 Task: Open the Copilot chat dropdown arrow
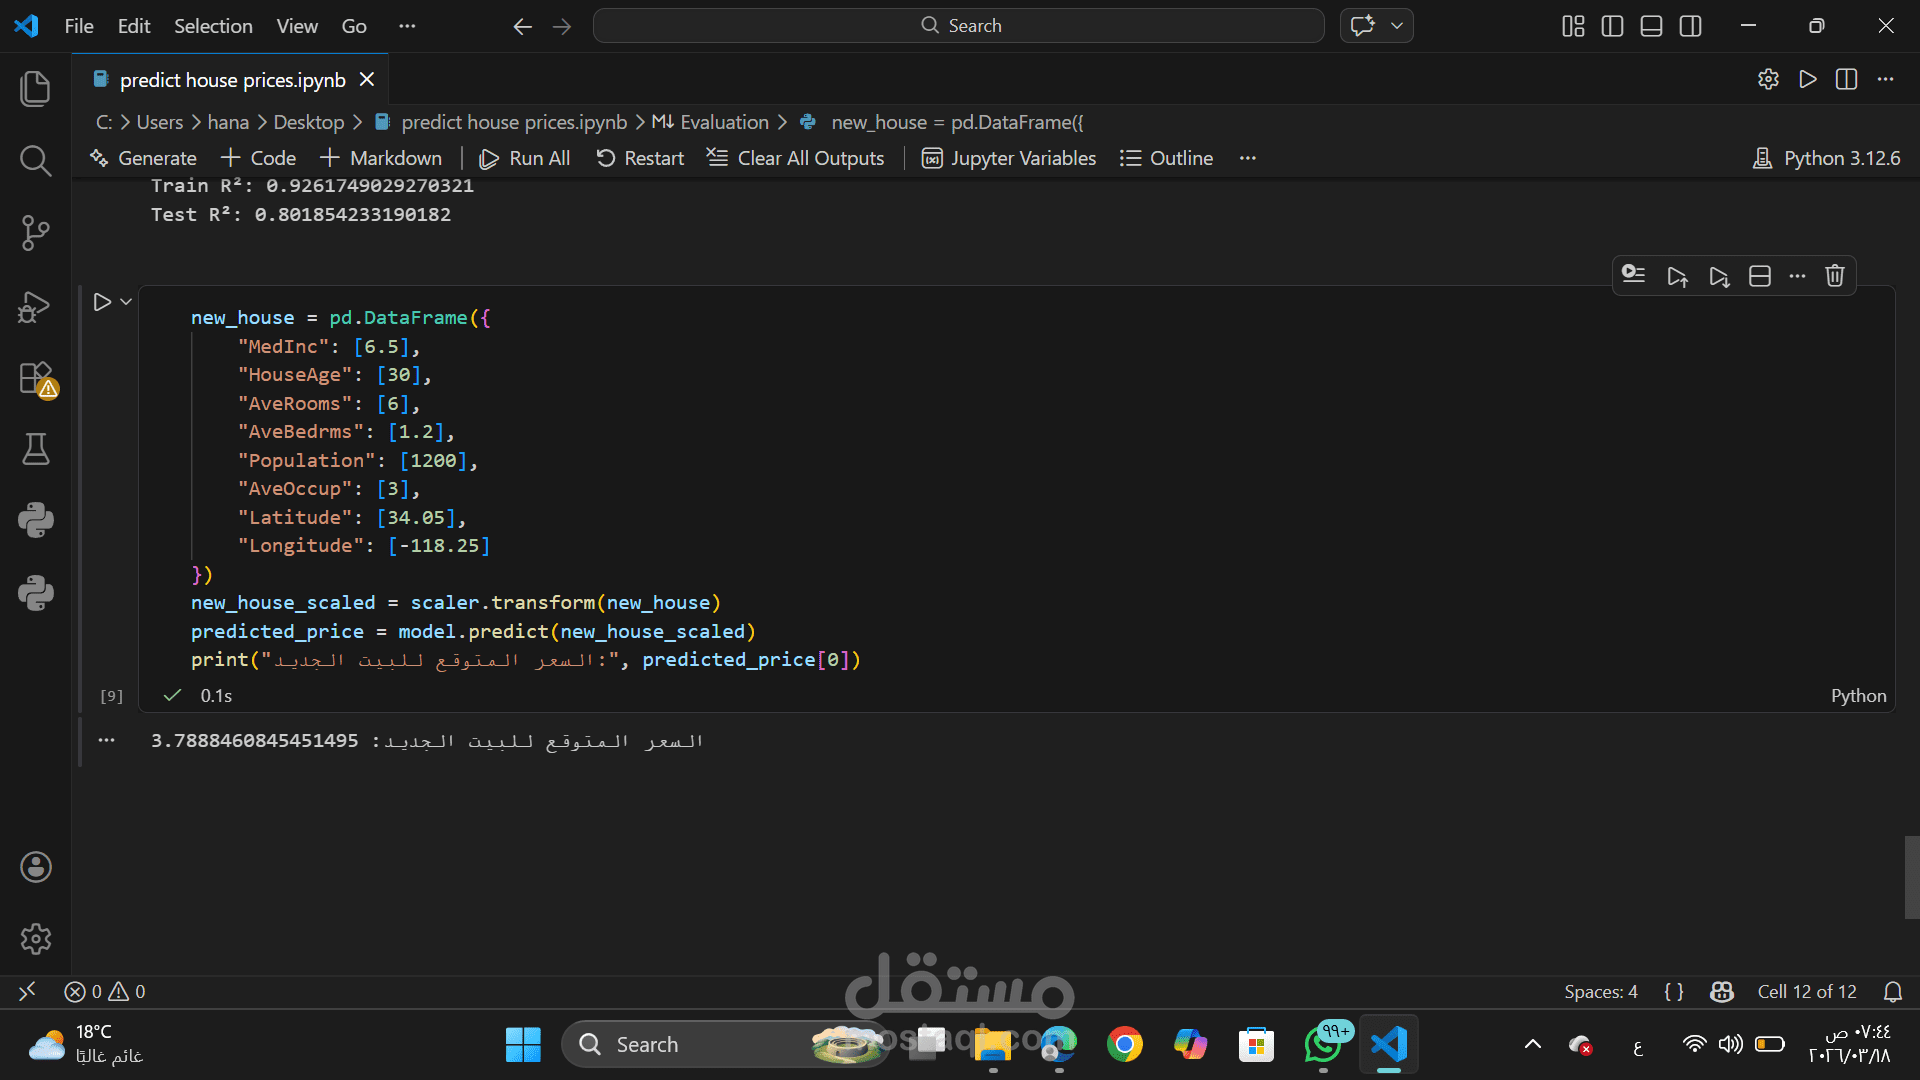click(1397, 26)
